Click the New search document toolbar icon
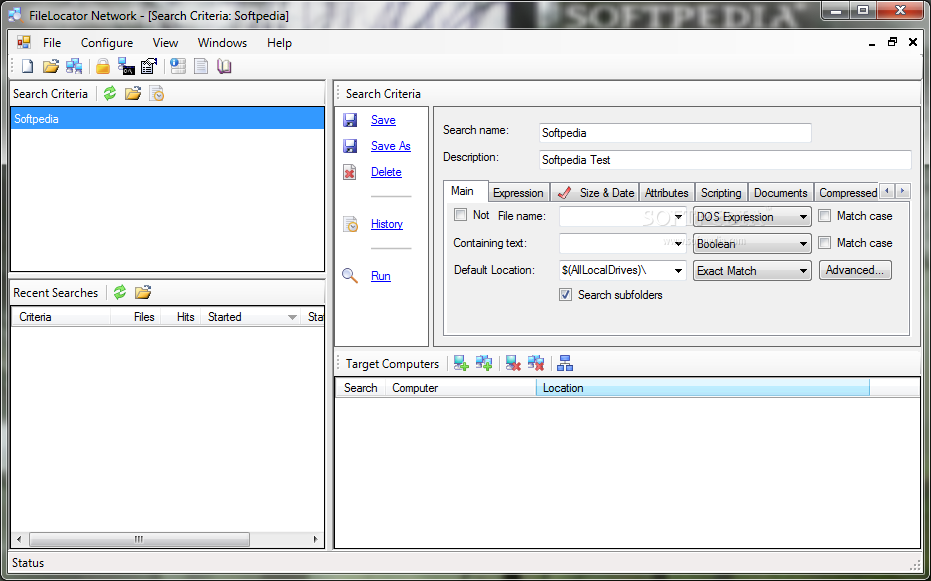Screen dimensions: 931x581 [28, 66]
